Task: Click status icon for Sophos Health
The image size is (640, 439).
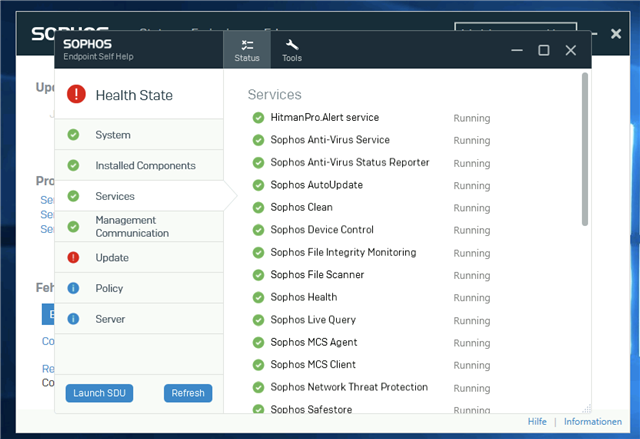Action: [258, 297]
